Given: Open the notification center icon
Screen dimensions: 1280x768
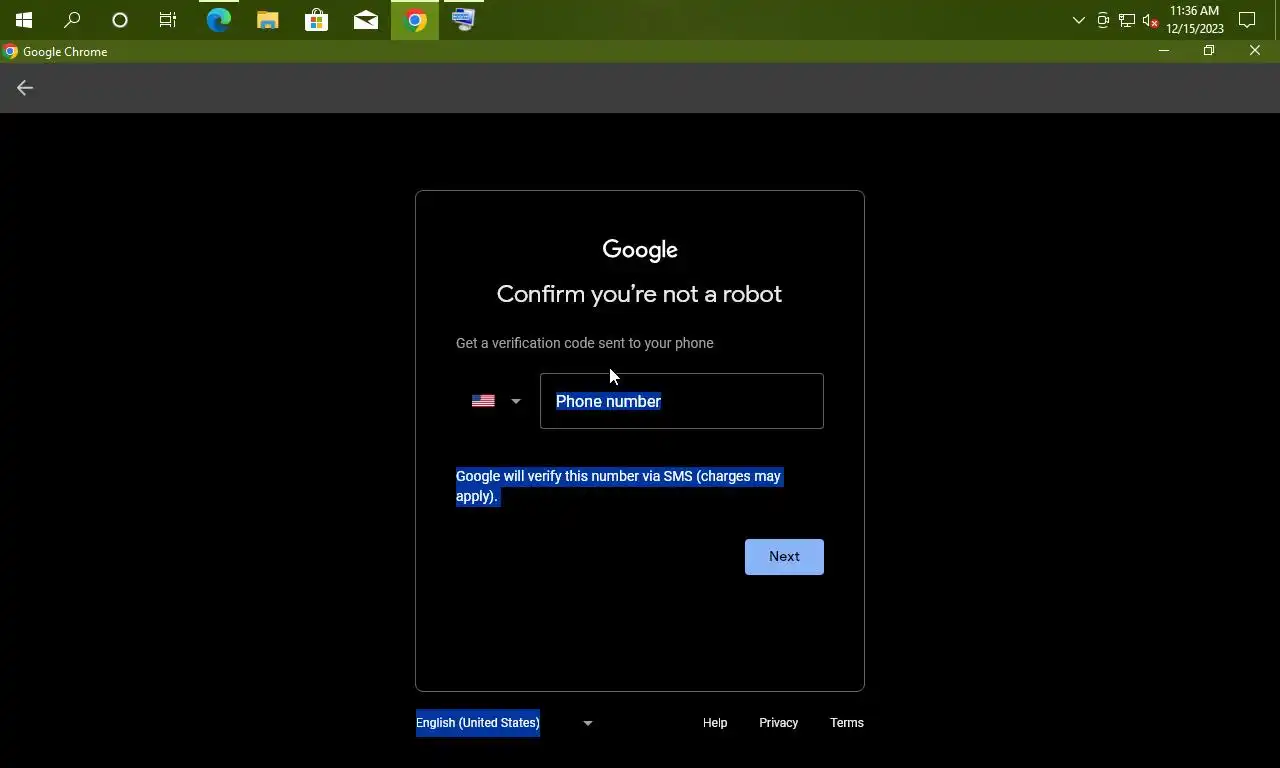Looking at the screenshot, I should coord(1247,20).
